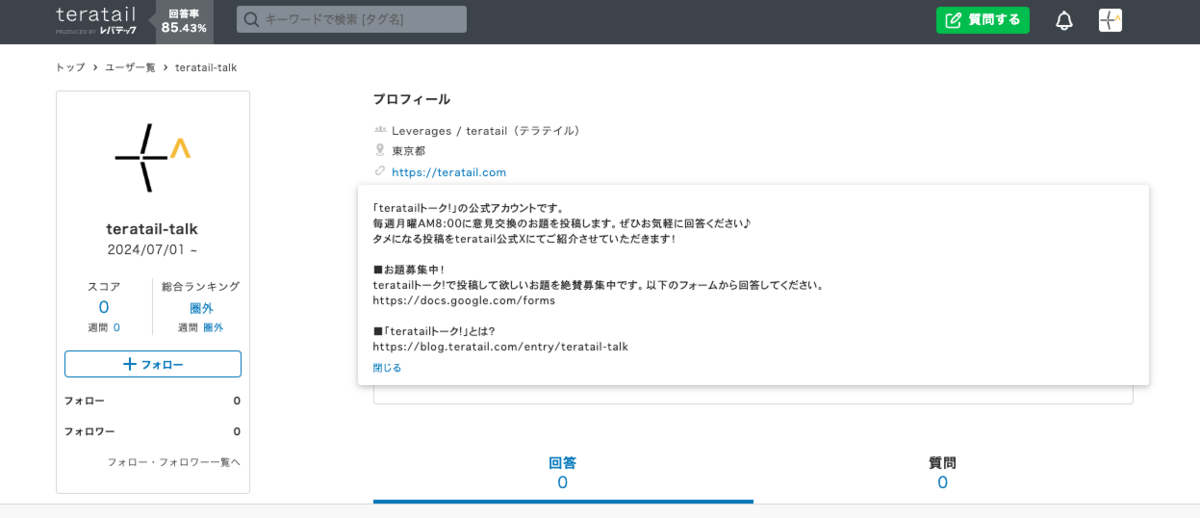
Task: Click the 回答率 85.43% badge
Action: pos(184,20)
